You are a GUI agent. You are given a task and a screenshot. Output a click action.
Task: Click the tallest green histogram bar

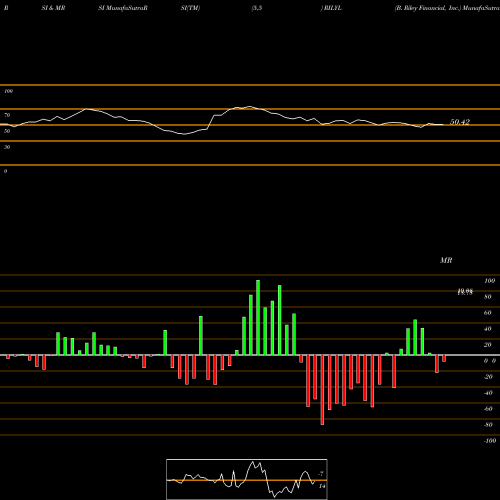258,317
